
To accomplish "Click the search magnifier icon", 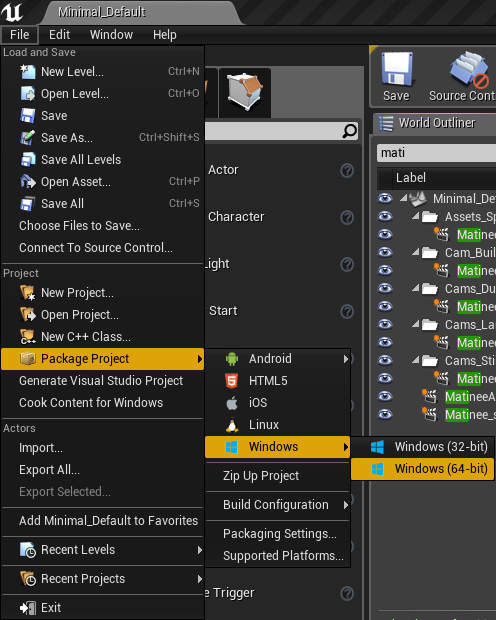I will [x=350, y=131].
